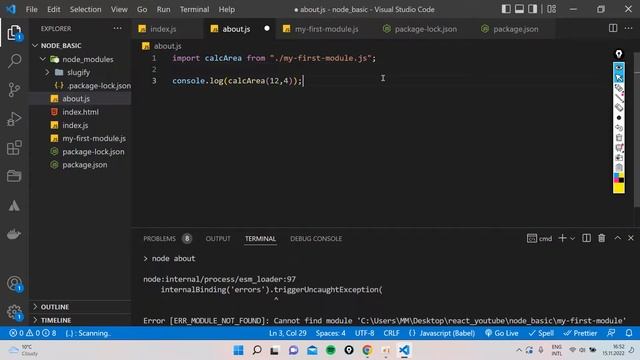Switch to the PROBLEMS panel tab
The height and width of the screenshot is (360, 640).
pyautogui.click(x=167, y=238)
